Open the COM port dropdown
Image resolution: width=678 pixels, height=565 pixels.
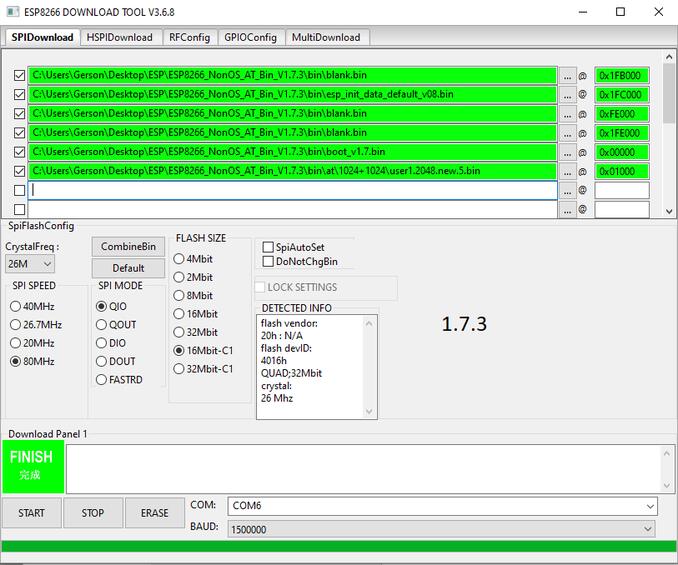442,506
